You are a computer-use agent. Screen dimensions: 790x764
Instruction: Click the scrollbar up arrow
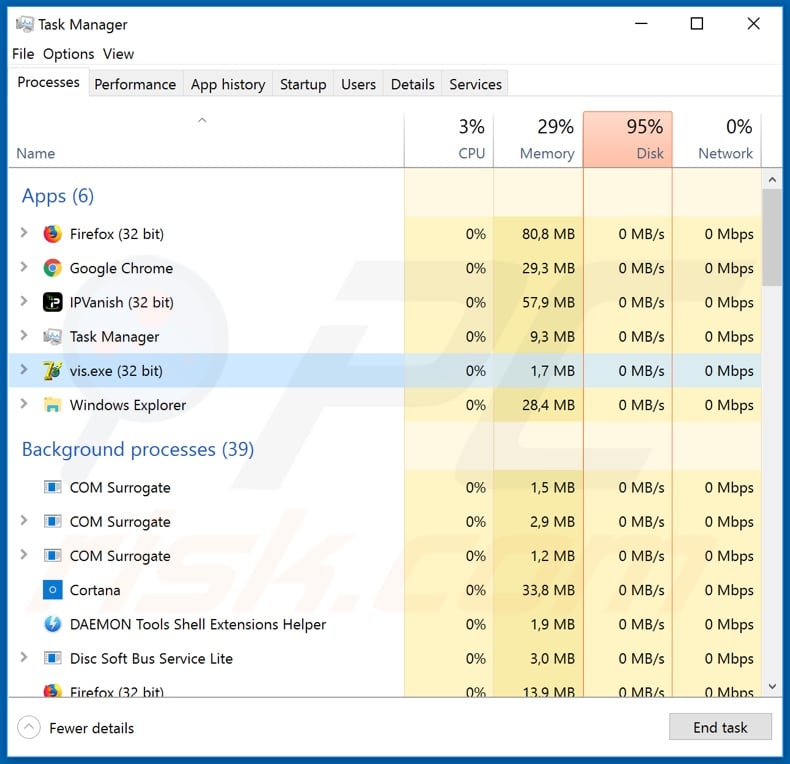(772, 179)
